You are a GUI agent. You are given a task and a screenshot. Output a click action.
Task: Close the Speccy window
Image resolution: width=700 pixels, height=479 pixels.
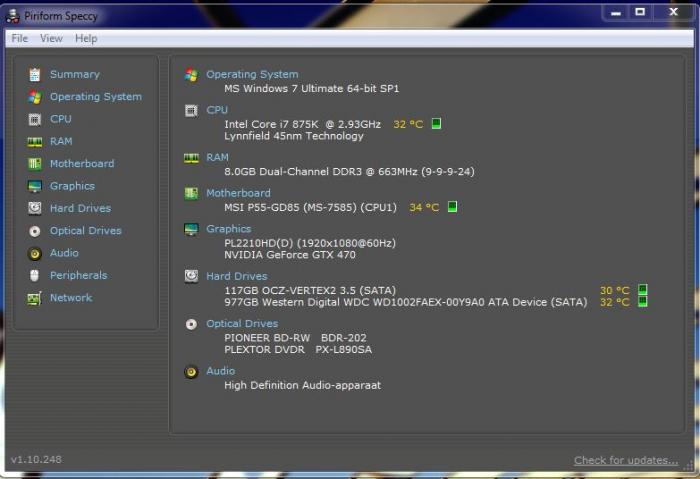click(x=674, y=12)
